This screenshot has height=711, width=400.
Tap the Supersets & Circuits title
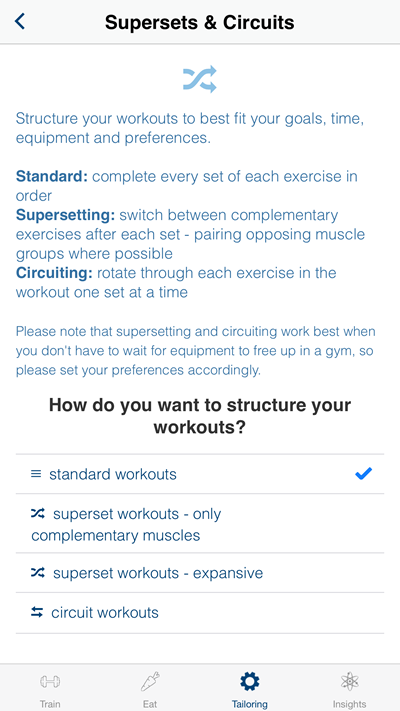point(200,22)
